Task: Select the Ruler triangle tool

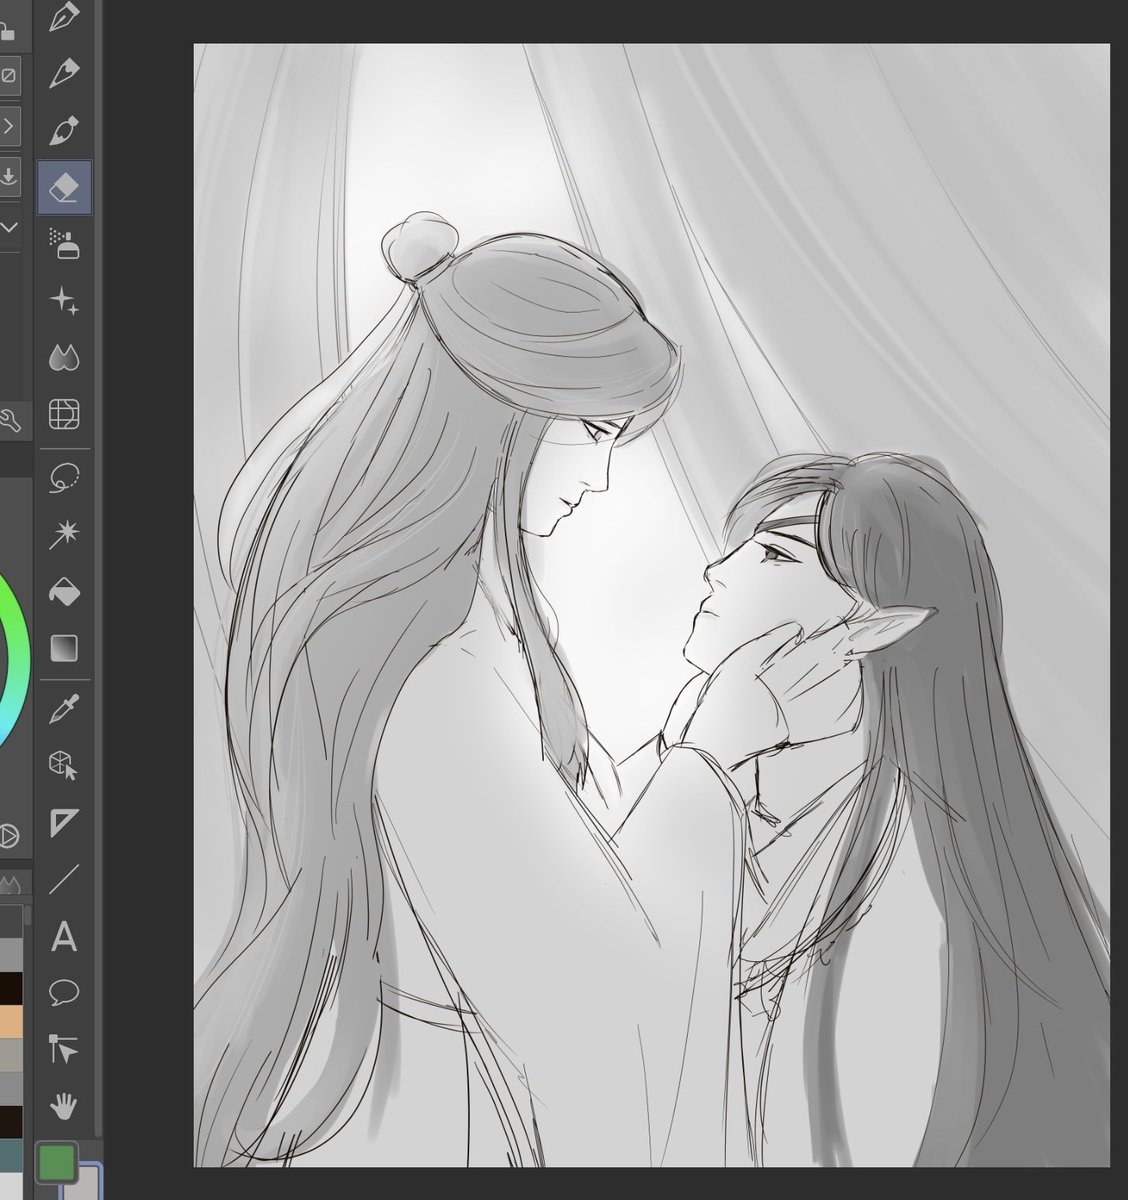Action: click(x=64, y=823)
